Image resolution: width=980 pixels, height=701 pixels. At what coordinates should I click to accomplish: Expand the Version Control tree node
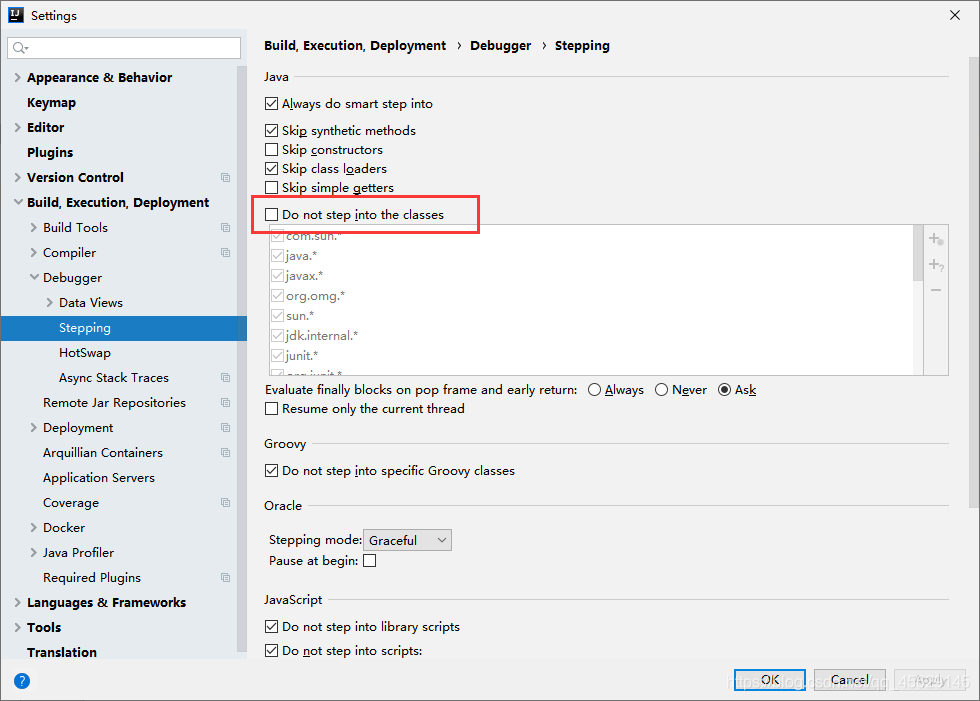[x=18, y=177]
